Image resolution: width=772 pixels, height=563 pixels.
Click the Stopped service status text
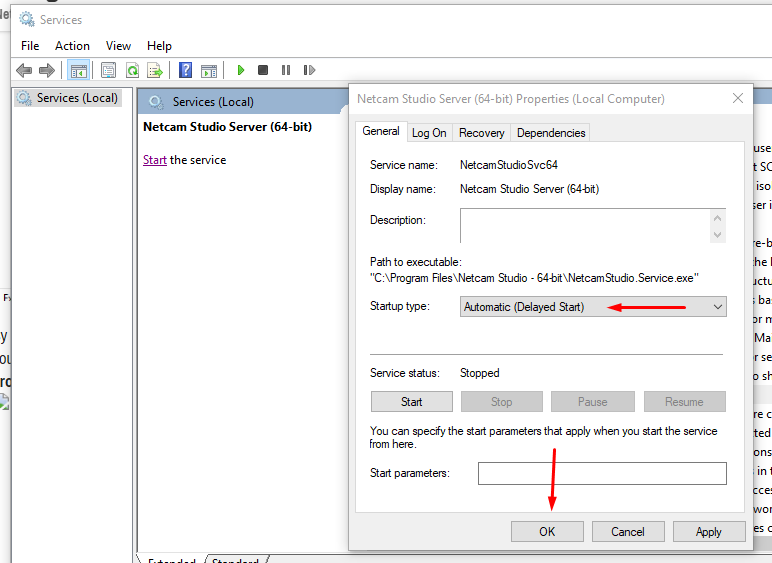(480, 373)
